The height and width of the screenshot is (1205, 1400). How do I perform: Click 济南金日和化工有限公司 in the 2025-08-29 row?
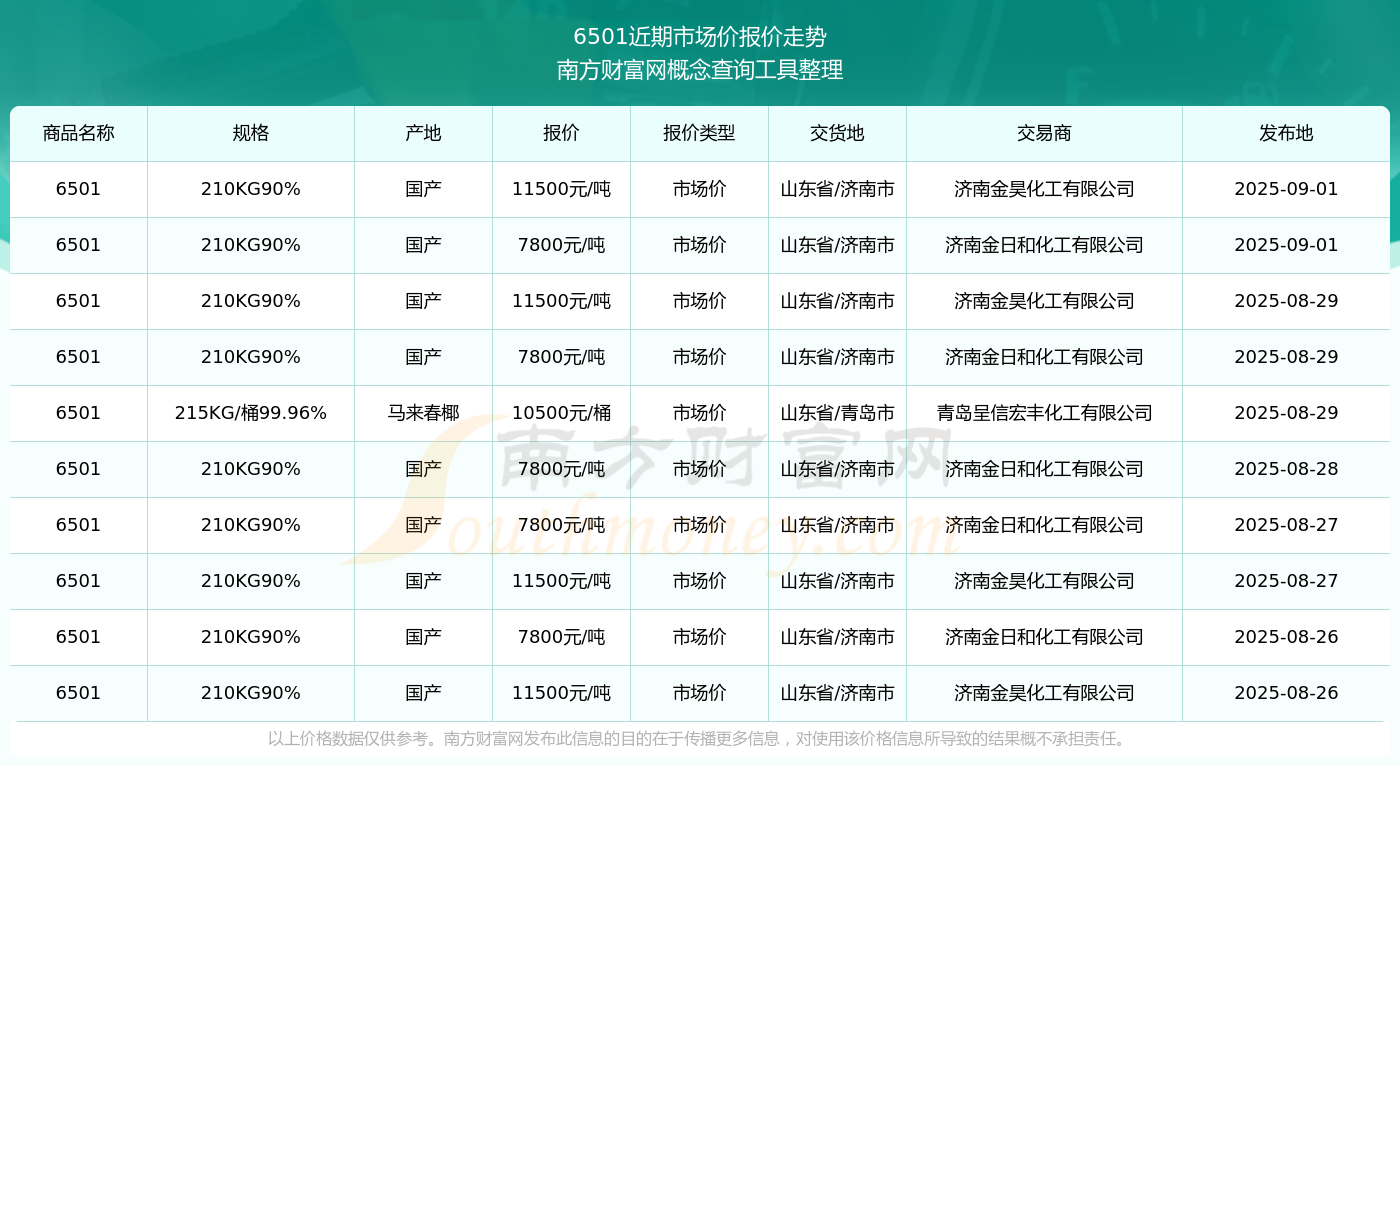[1045, 357]
